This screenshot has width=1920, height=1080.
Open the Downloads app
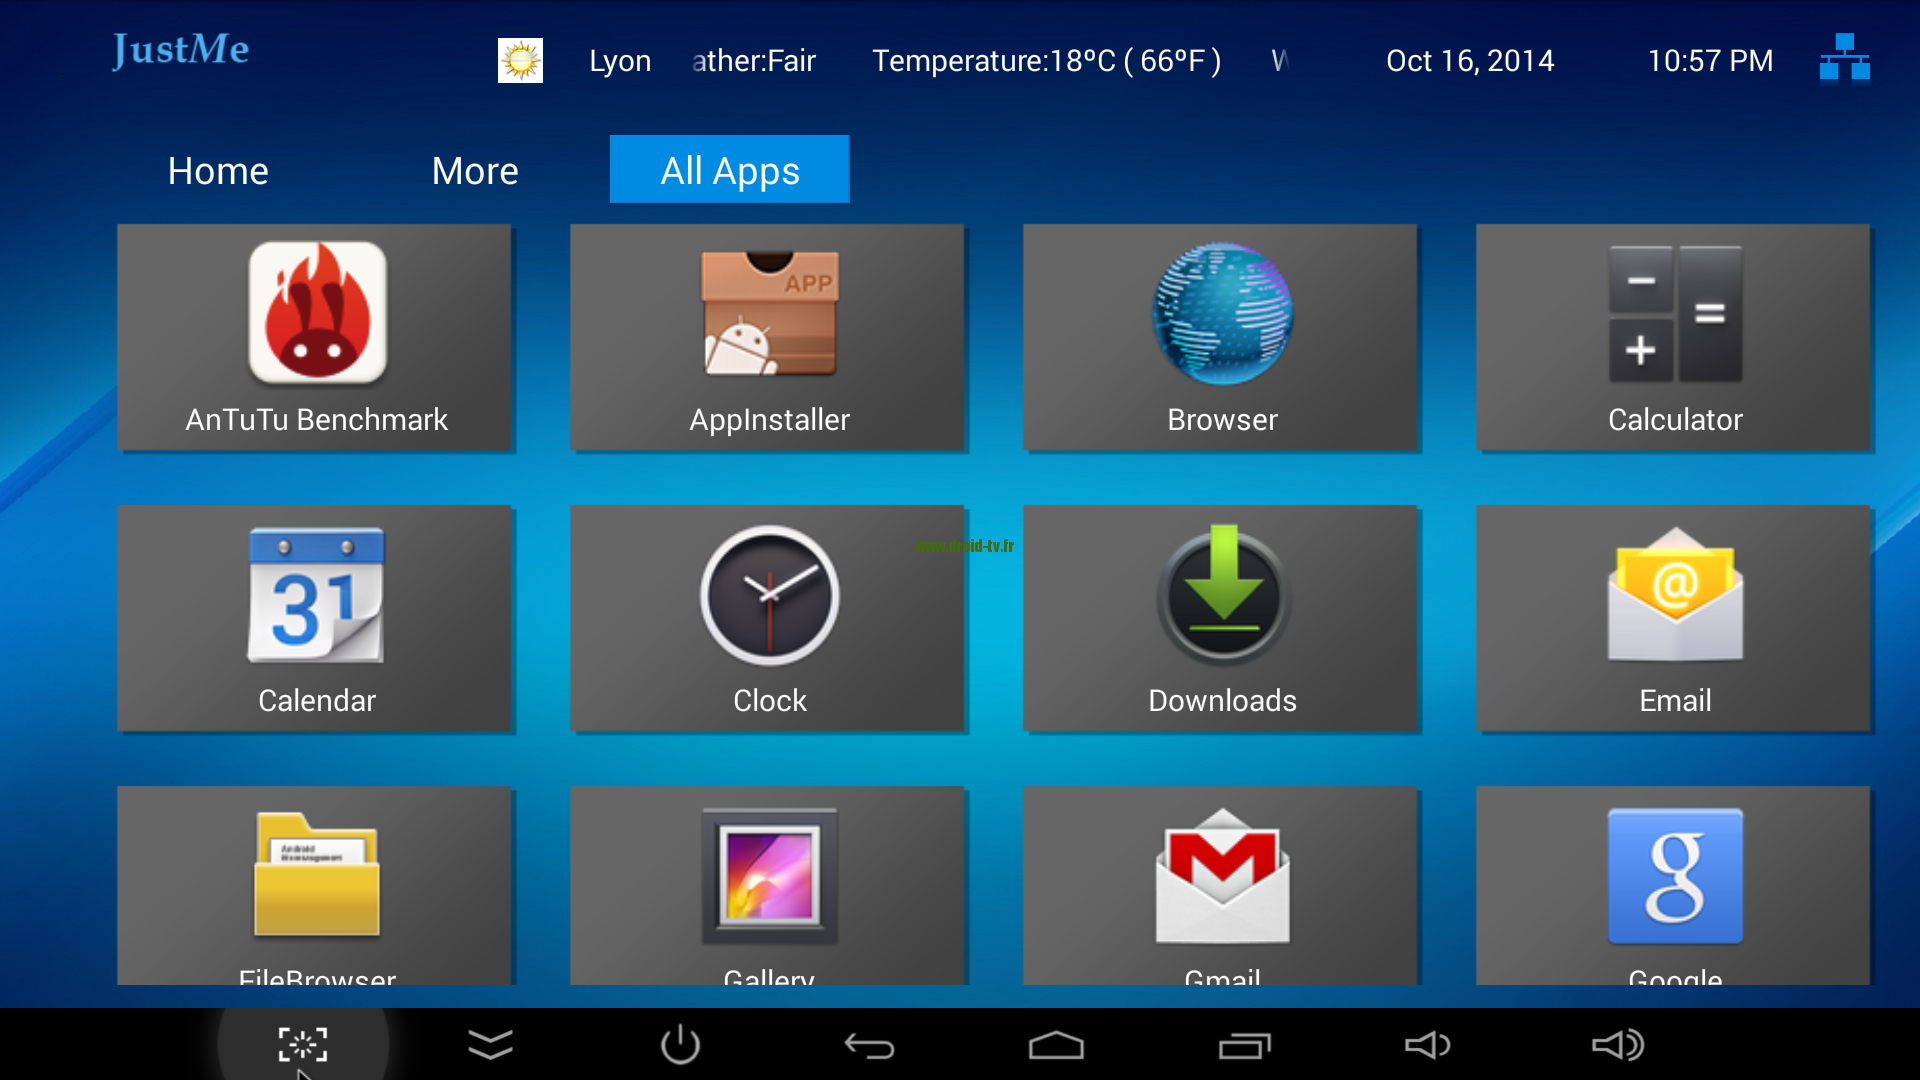coord(1222,618)
